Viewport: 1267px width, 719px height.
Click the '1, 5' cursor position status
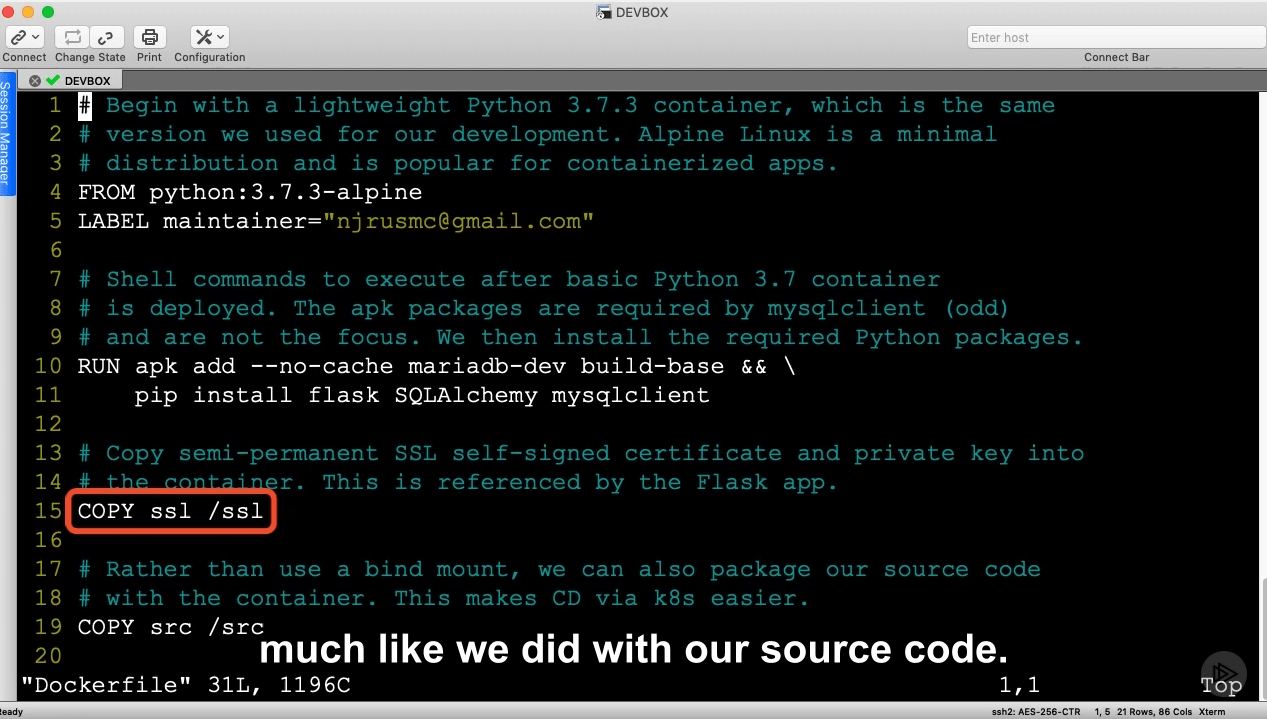click(x=1101, y=712)
